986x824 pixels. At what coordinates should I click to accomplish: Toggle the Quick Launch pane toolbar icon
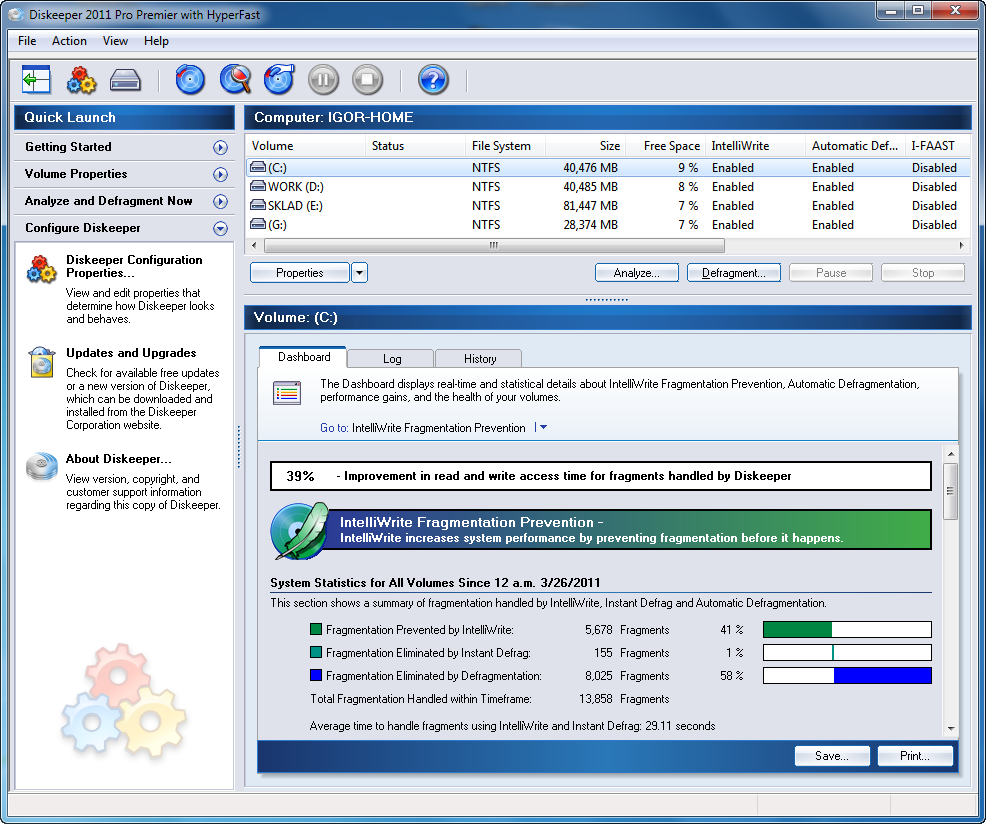[x=36, y=80]
